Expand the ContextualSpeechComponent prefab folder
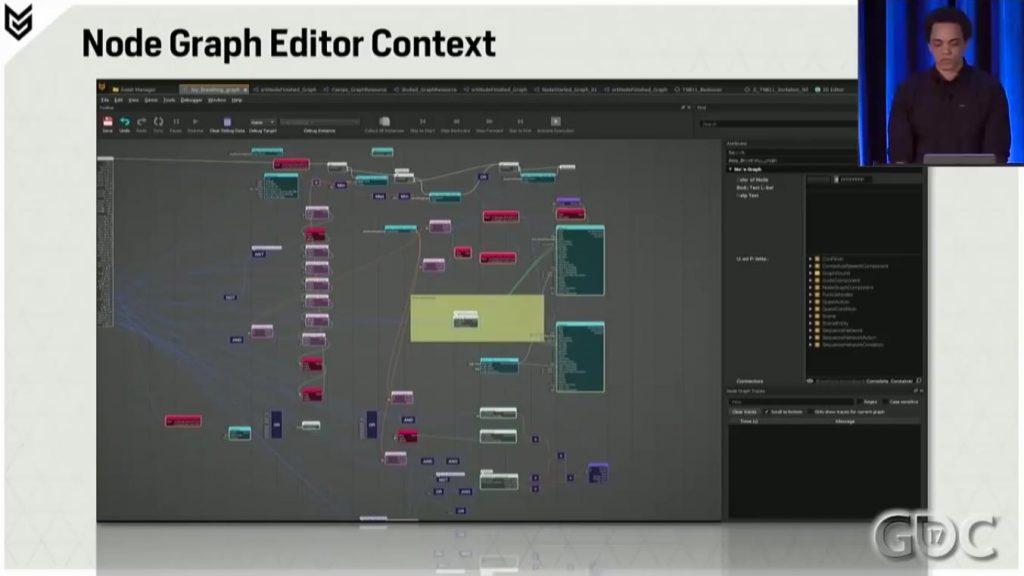This screenshot has height=576, width=1024. [810, 266]
